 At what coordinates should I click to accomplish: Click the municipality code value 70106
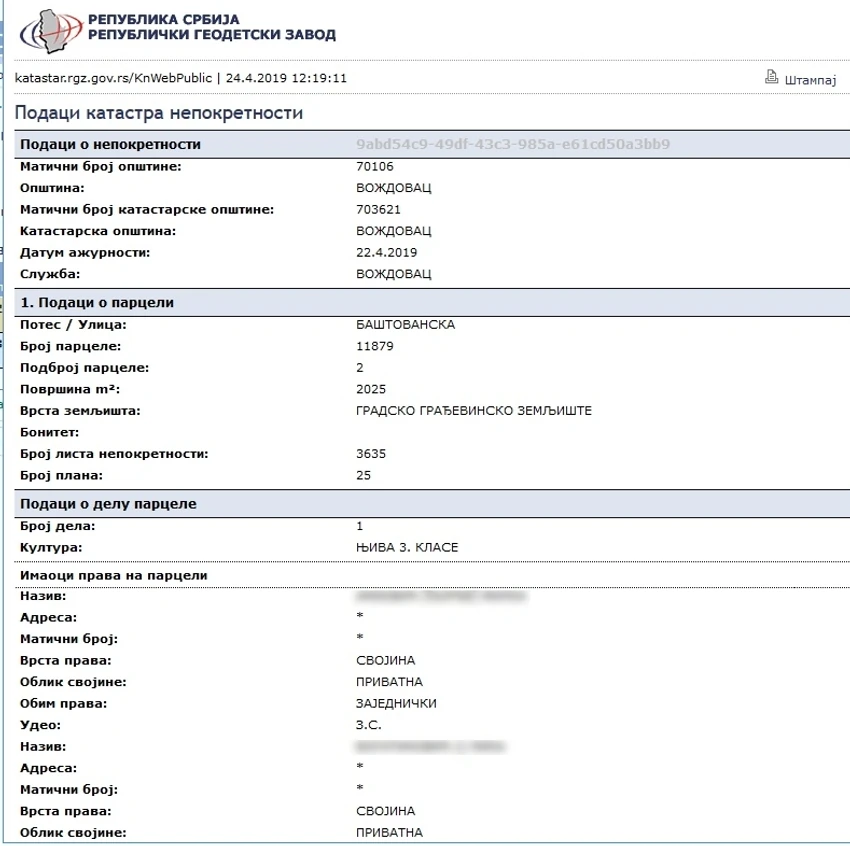[375, 166]
